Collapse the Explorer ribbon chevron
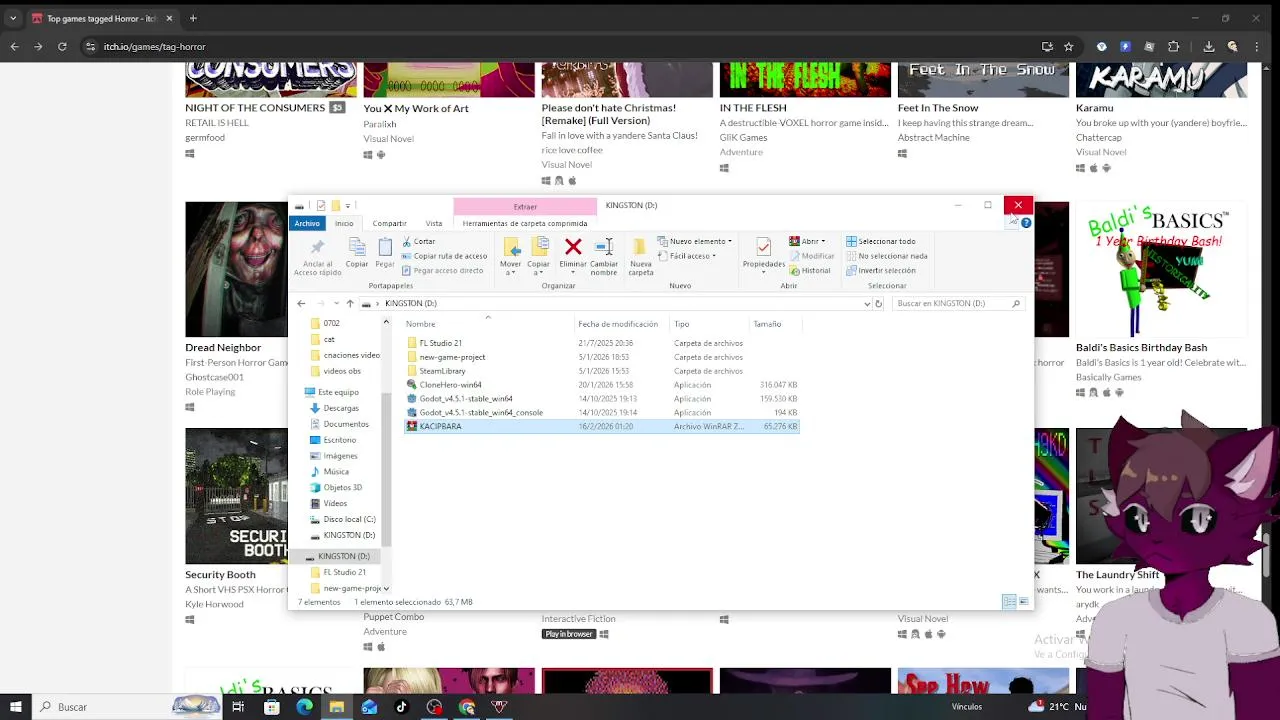The width and height of the screenshot is (1280, 720). (x=1013, y=223)
